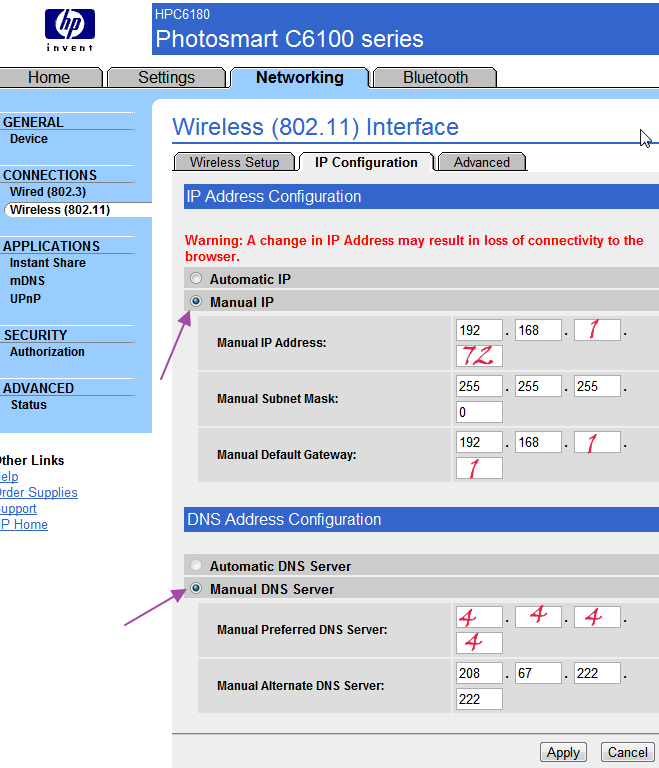Image resolution: width=659 pixels, height=768 pixels.
Task: Select Automatic DNS Server radio button
Action: pyautogui.click(x=196, y=565)
